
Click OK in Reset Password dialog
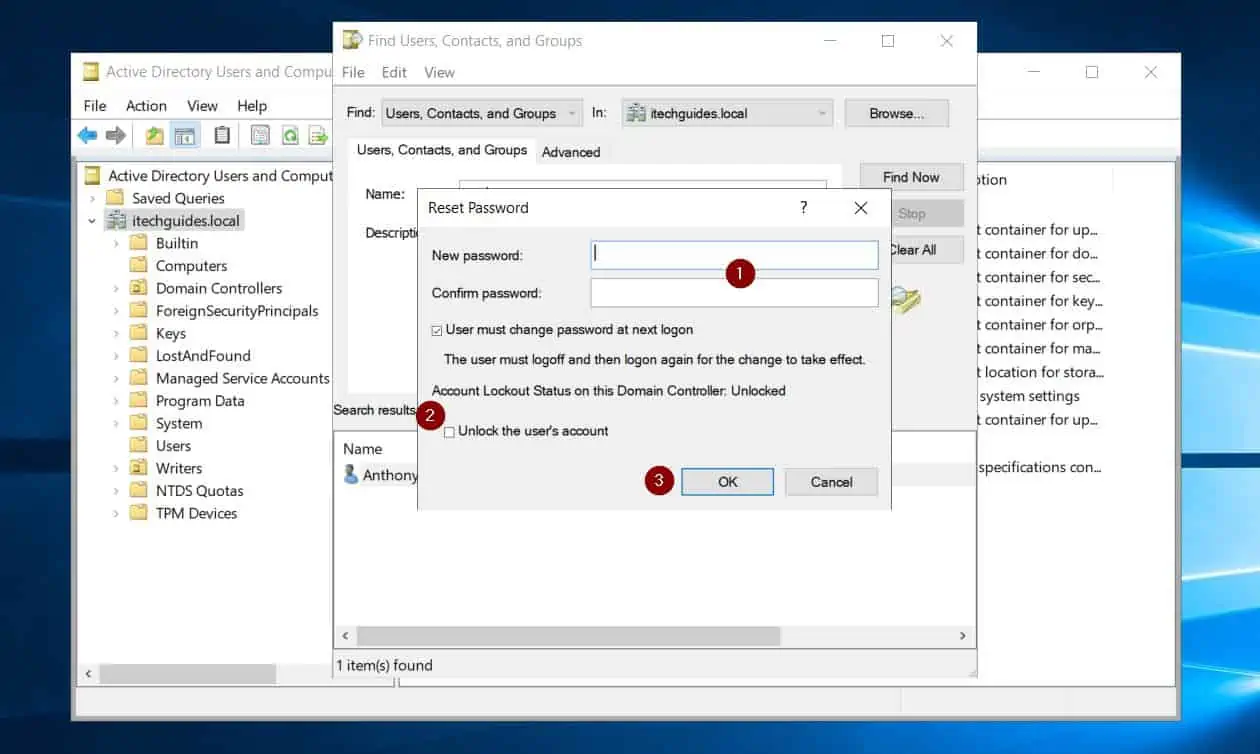(727, 482)
